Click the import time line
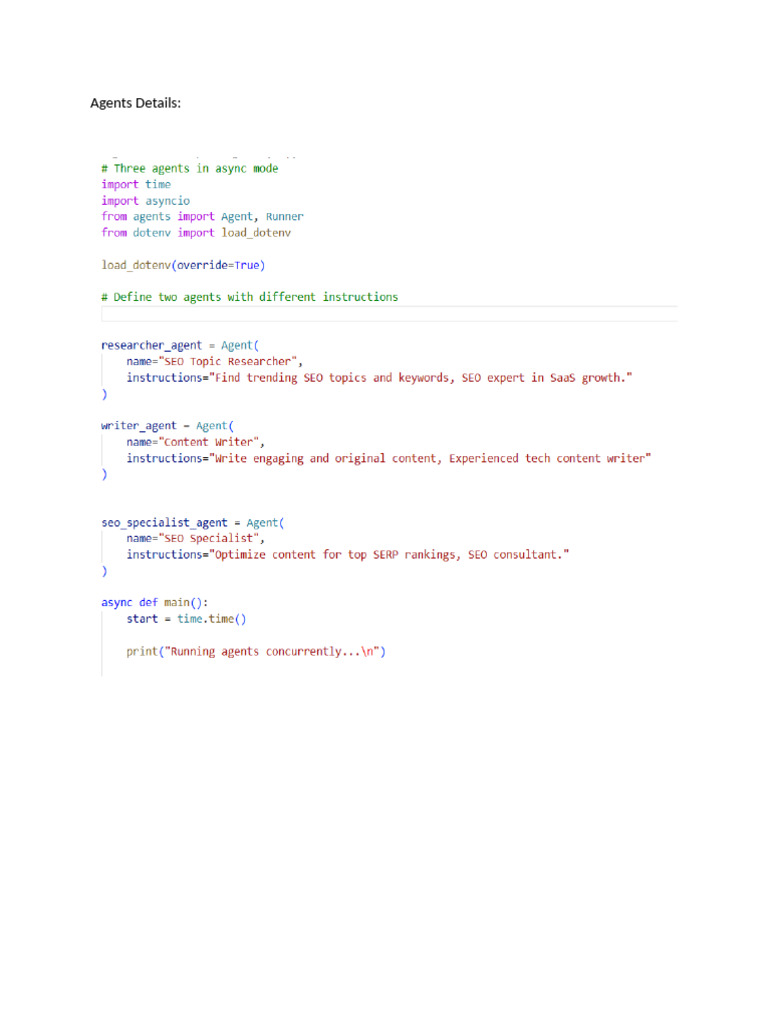768x1024 pixels. [x=136, y=185]
